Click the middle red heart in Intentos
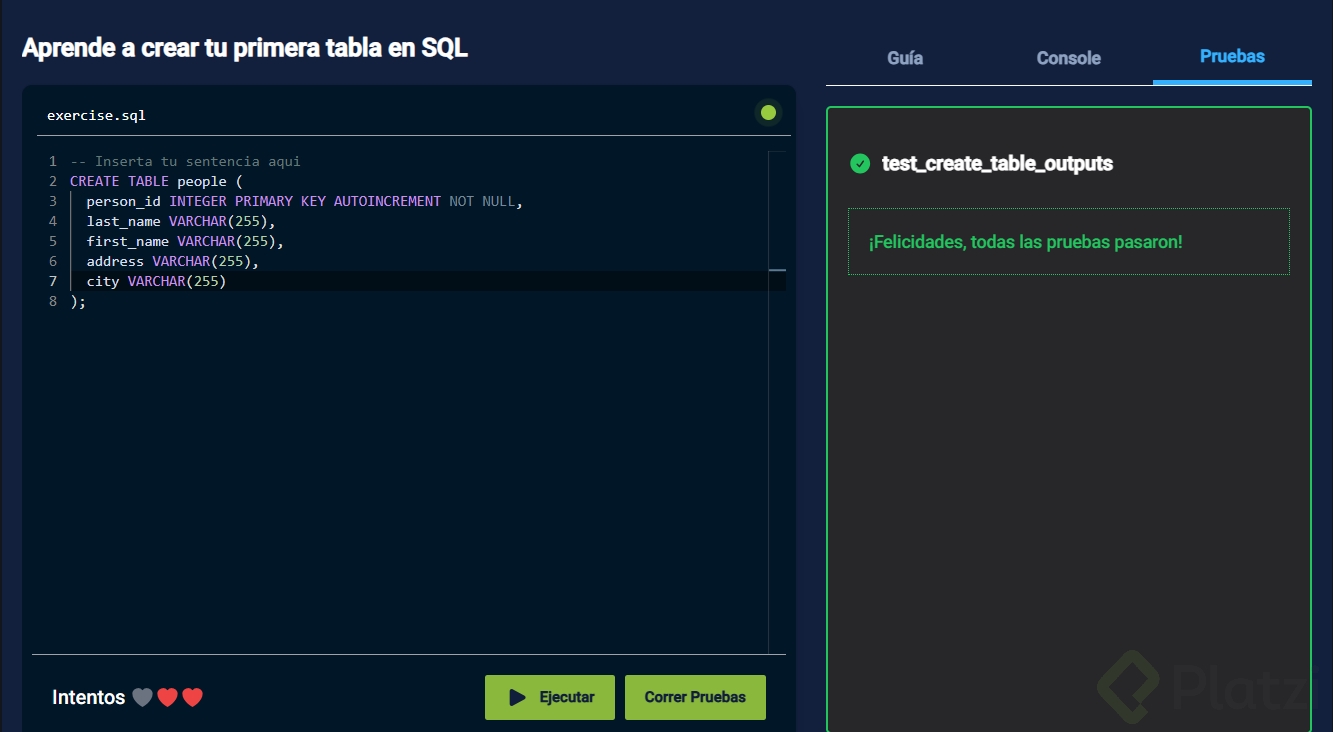Viewport: 1333px width, 732px height. click(167, 698)
